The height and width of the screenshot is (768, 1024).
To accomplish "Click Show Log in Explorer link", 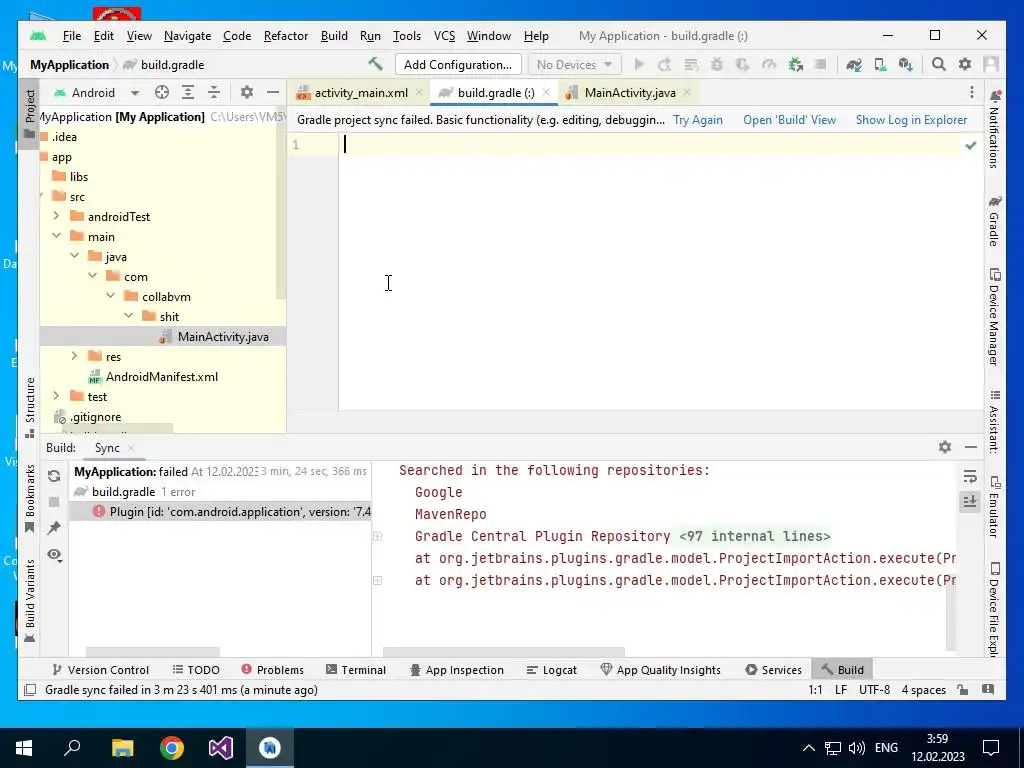I will coord(911,120).
